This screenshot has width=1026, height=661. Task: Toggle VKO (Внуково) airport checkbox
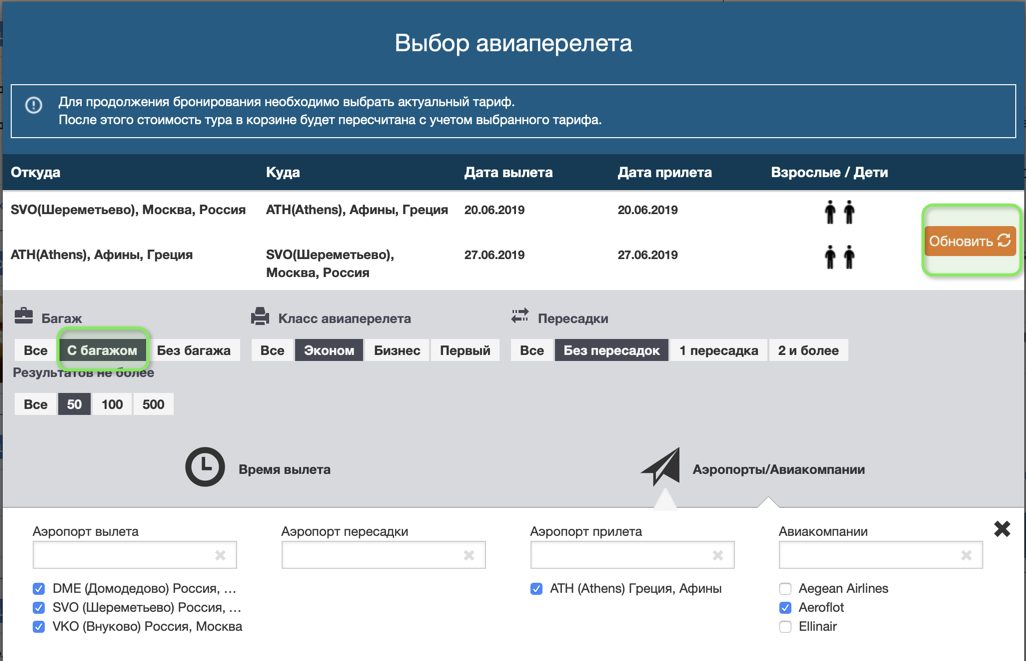39,627
